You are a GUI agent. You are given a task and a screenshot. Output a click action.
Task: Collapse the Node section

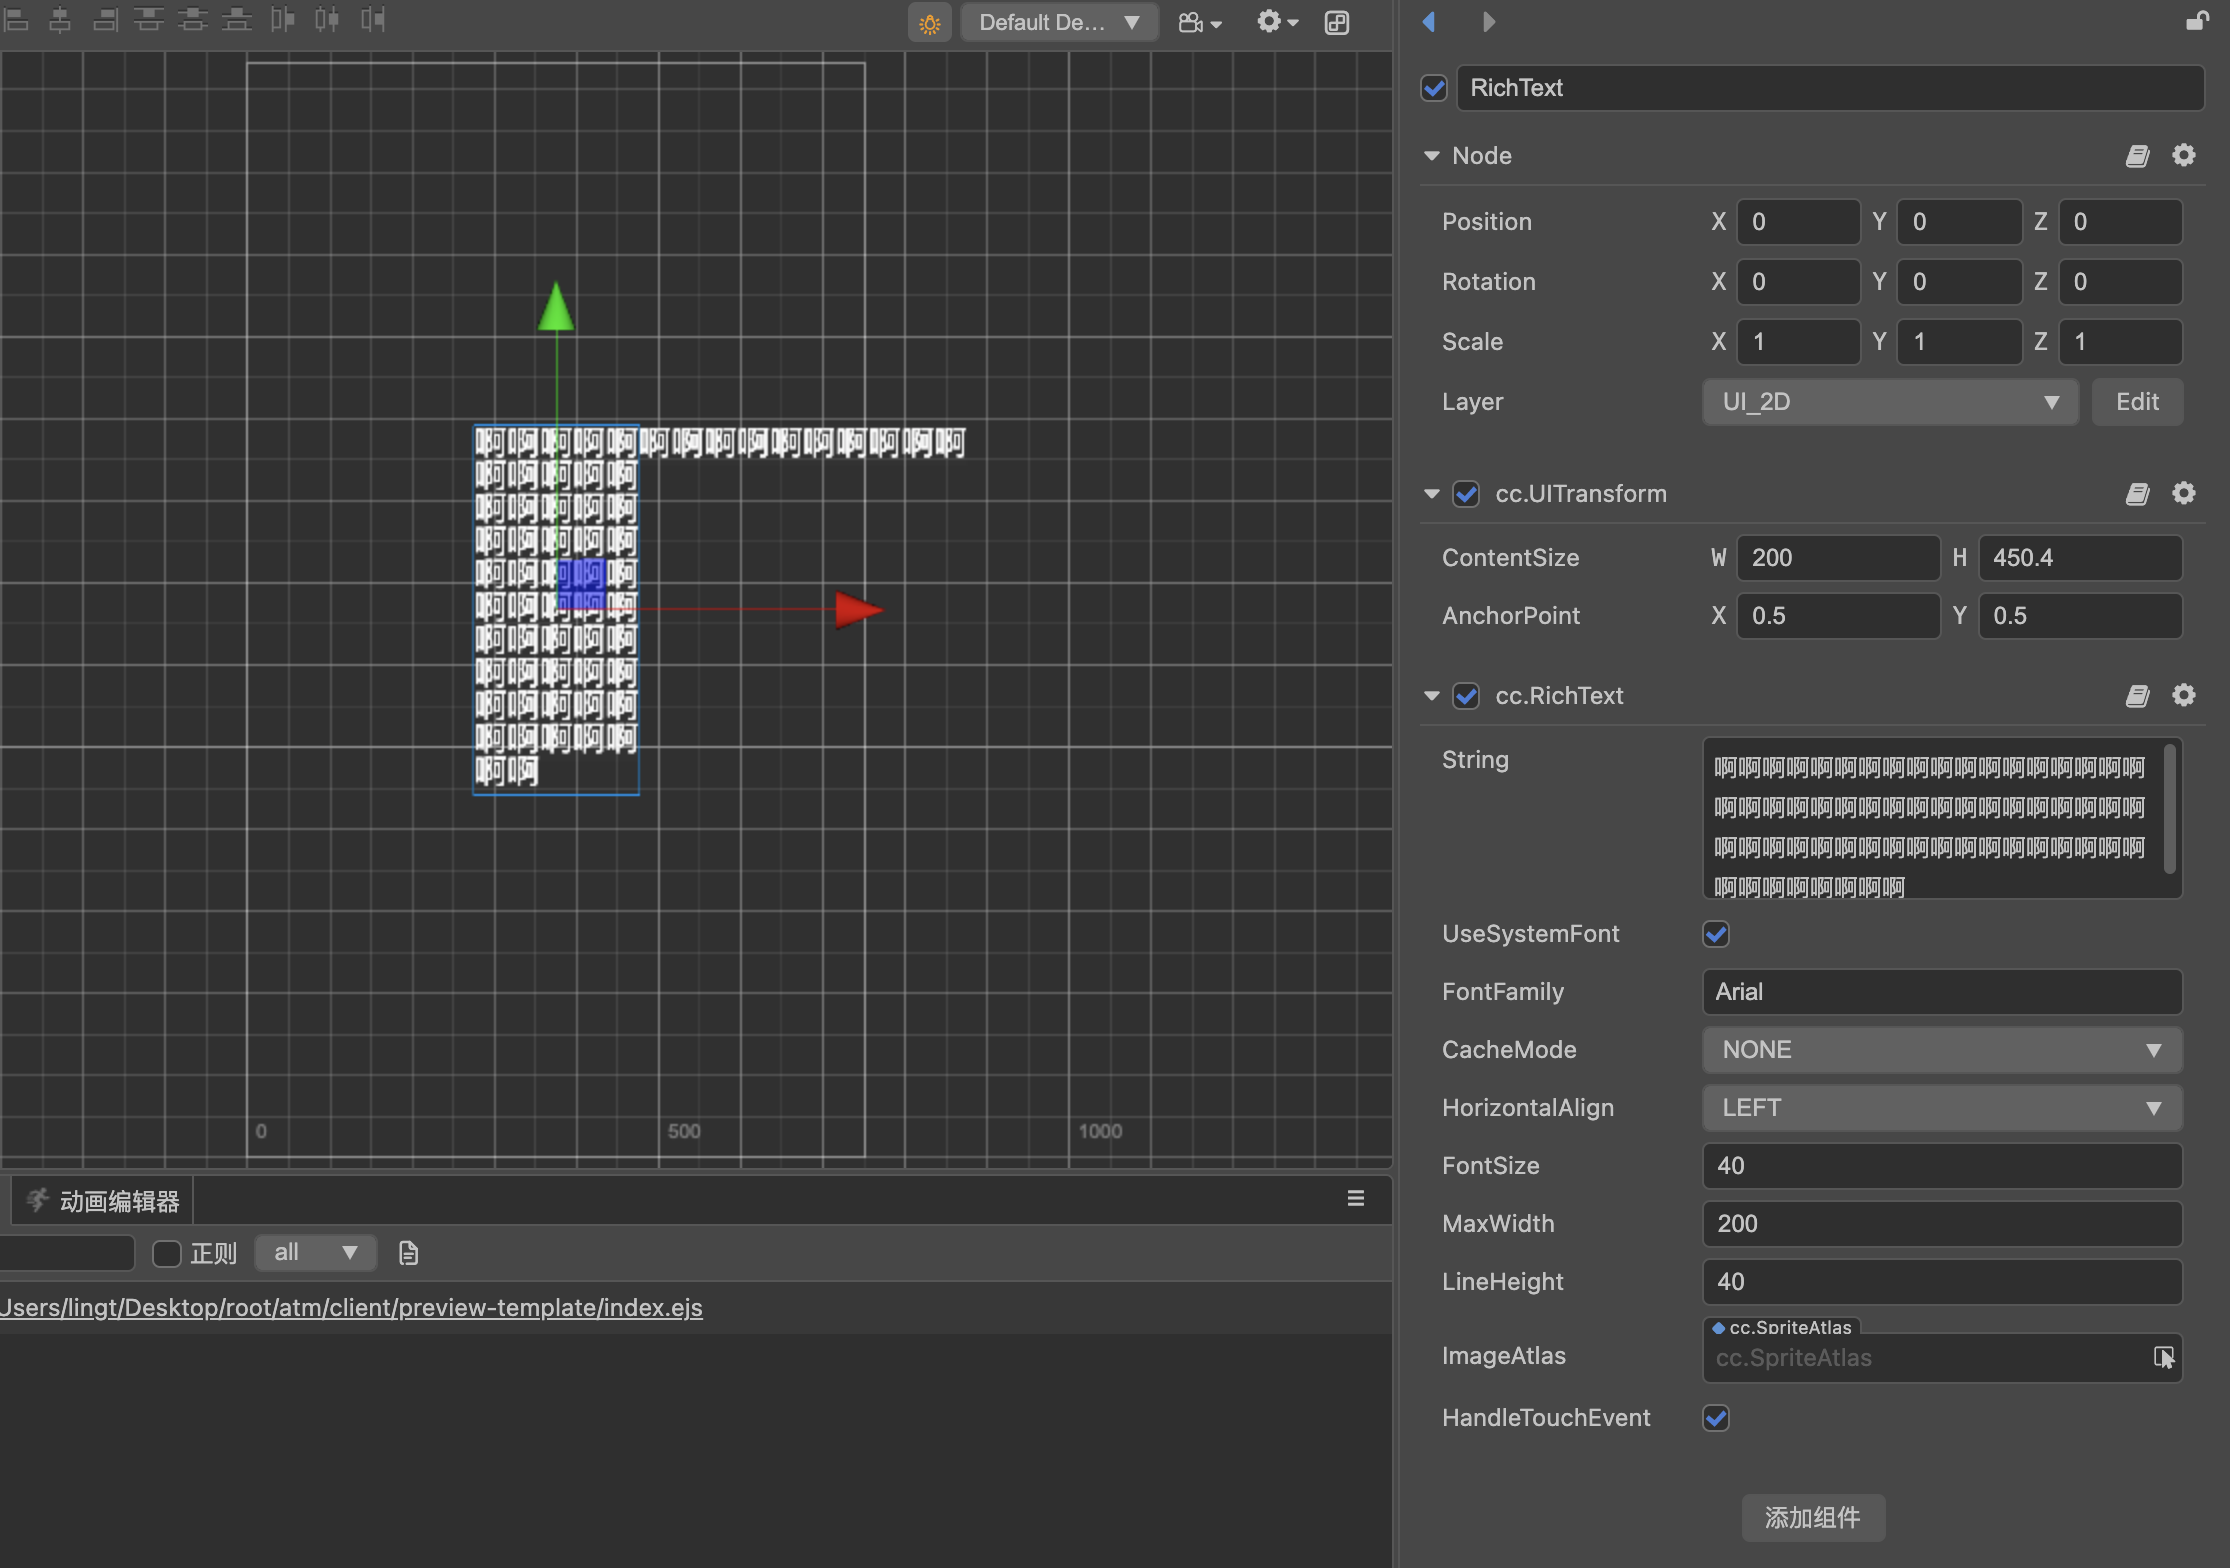[x=1432, y=156]
